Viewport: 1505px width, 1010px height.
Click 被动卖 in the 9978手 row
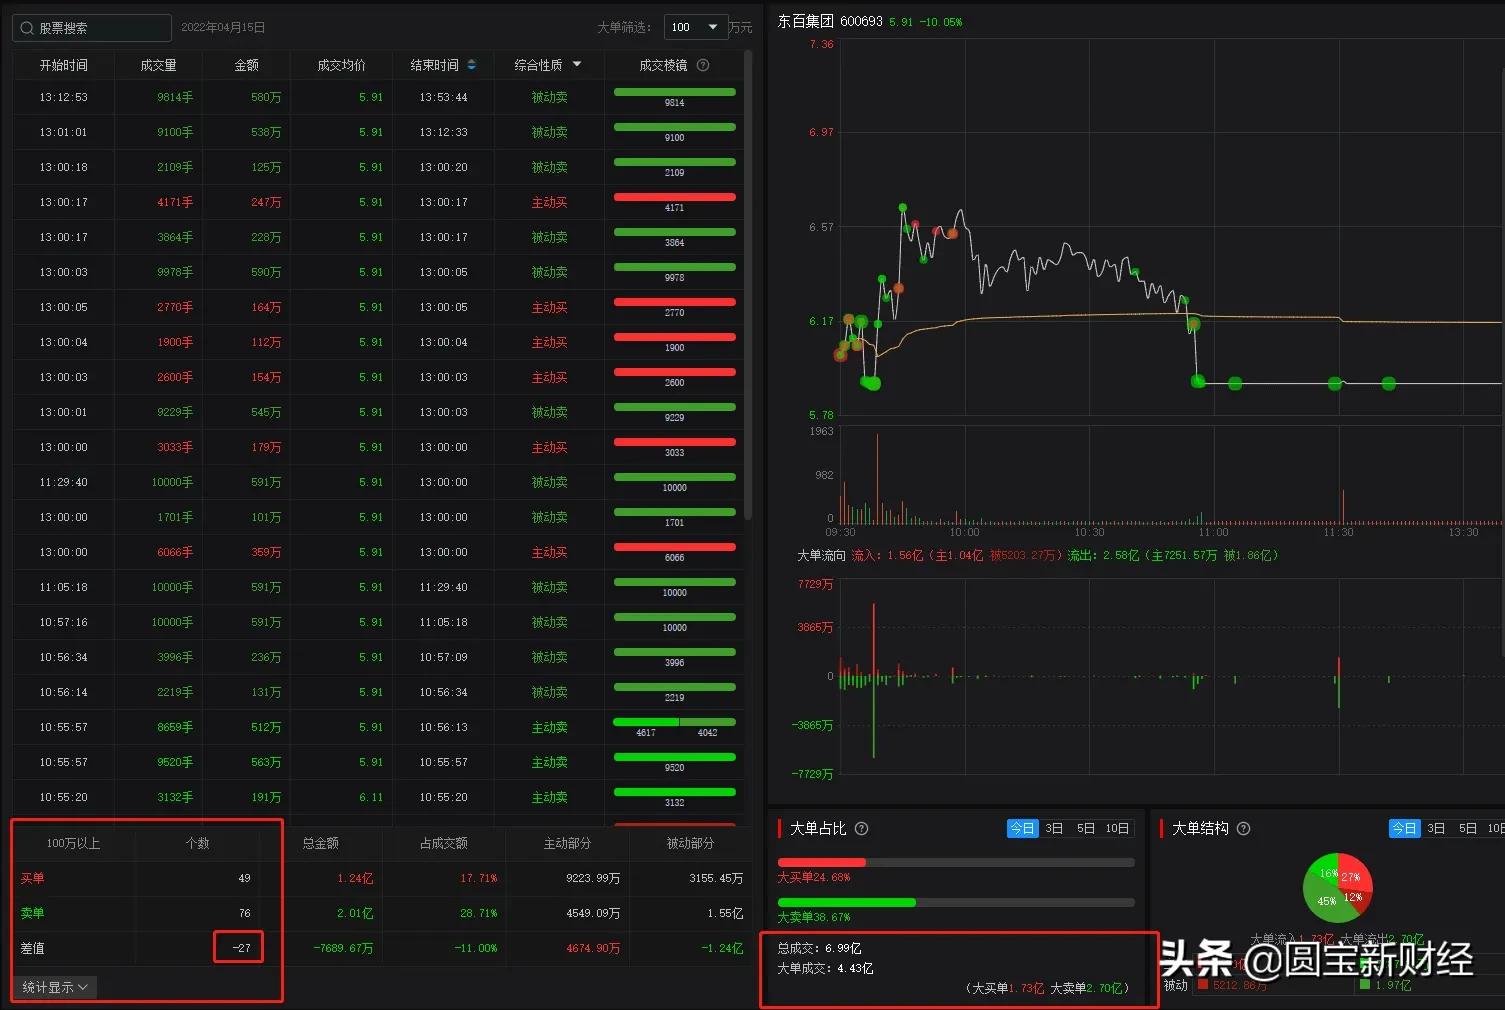coord(549,272)
